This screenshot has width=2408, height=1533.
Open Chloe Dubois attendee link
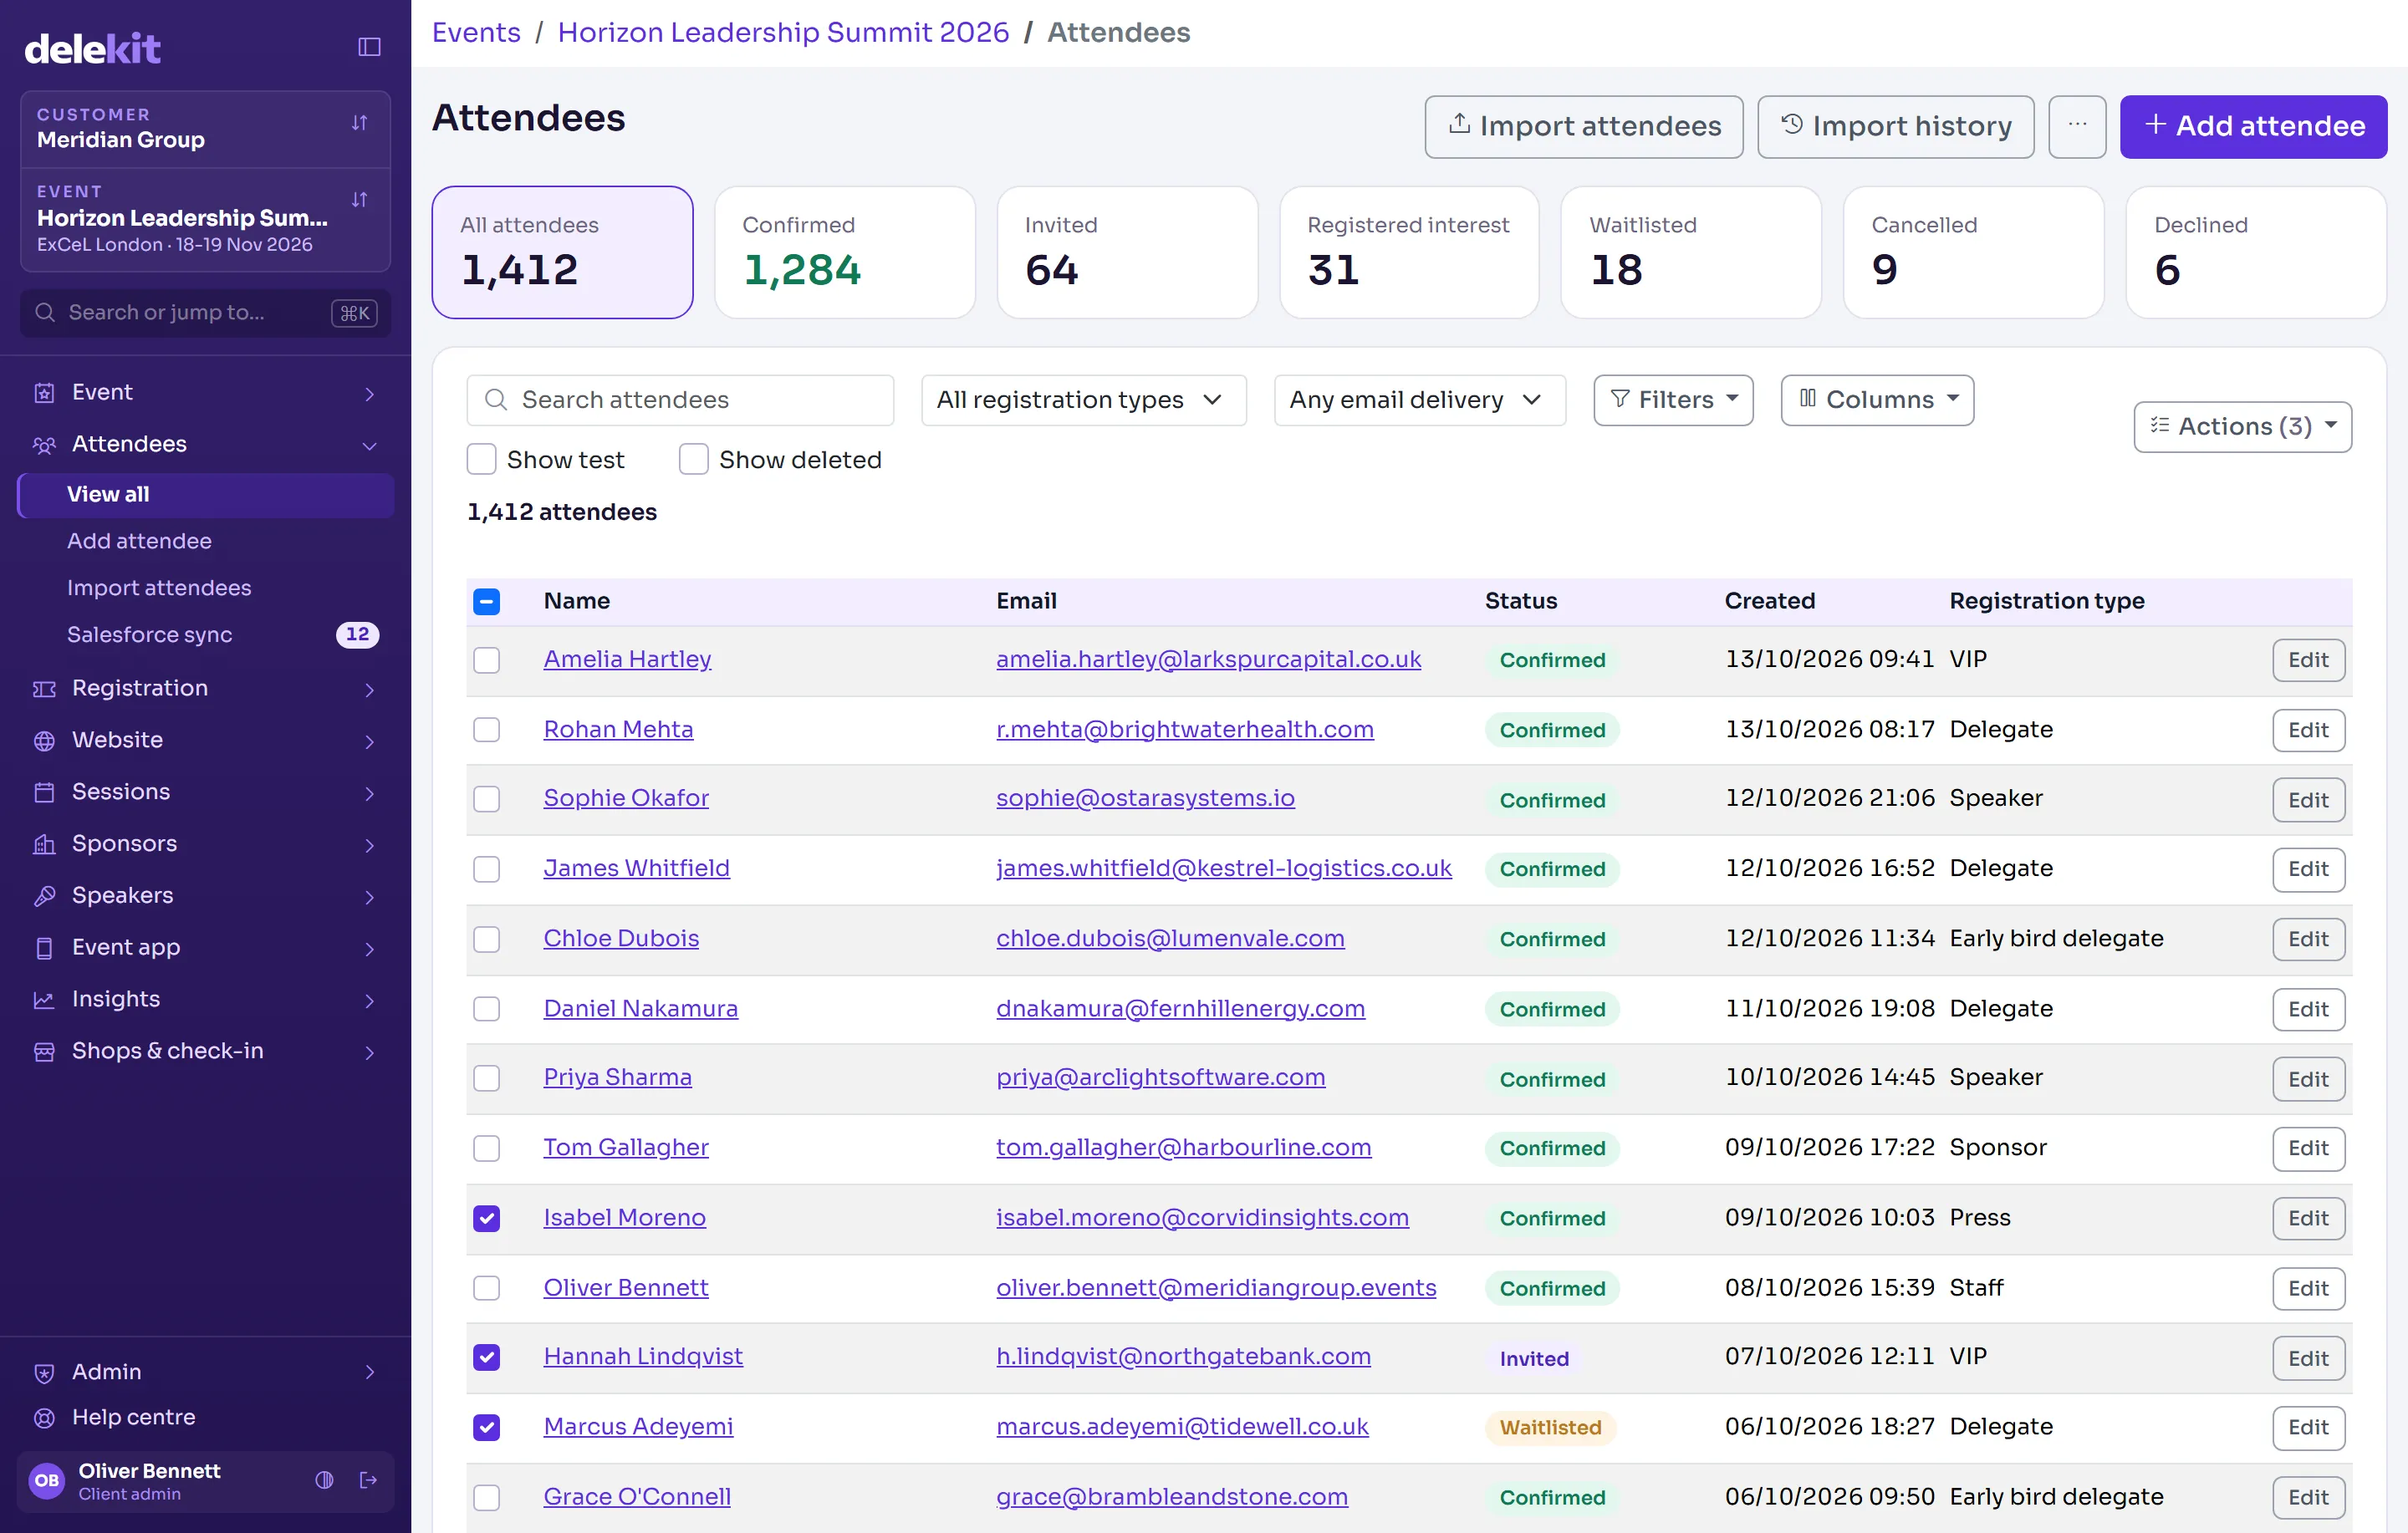pos(621,938)
